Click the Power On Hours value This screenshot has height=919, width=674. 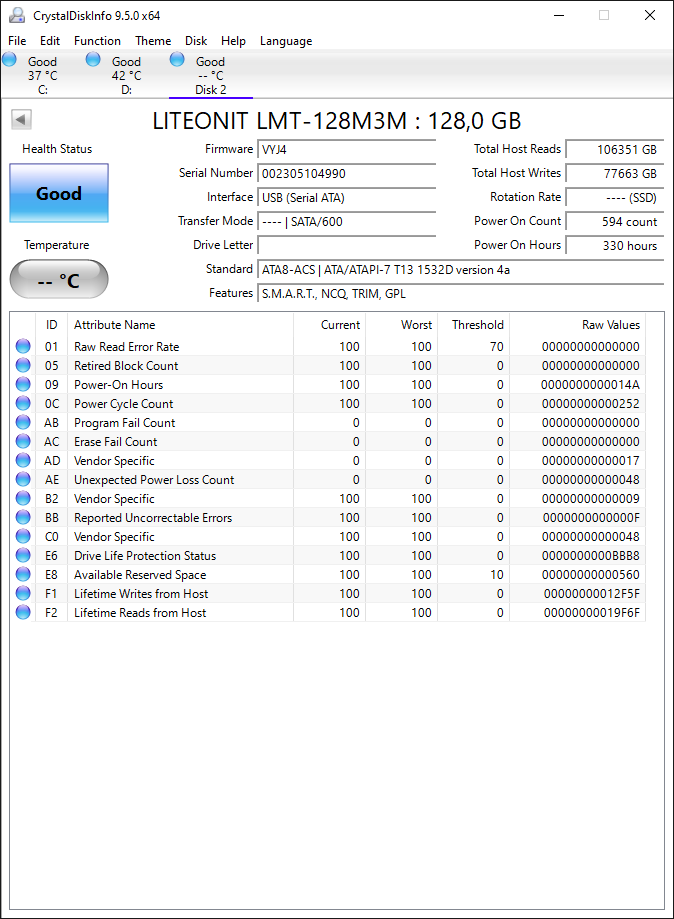point(615,246)
